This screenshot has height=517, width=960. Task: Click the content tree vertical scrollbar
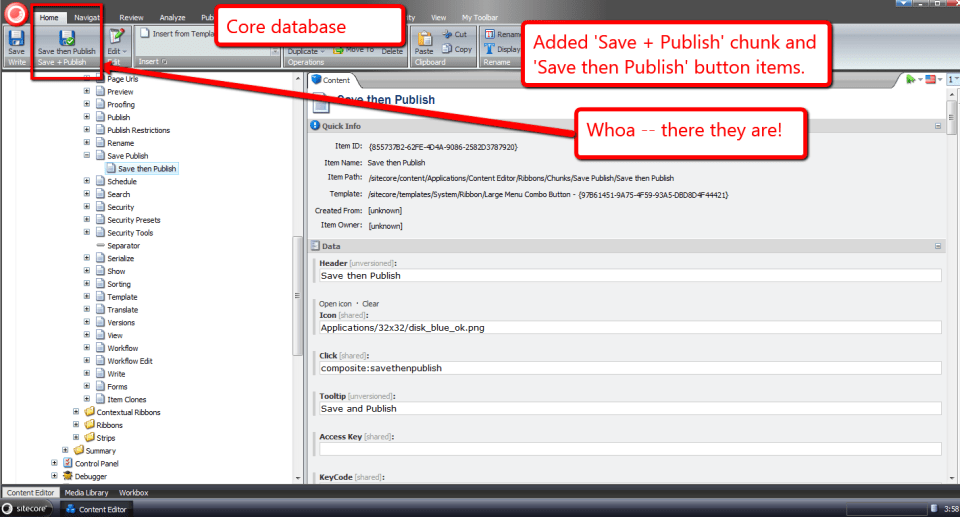[x=298, y=296]
